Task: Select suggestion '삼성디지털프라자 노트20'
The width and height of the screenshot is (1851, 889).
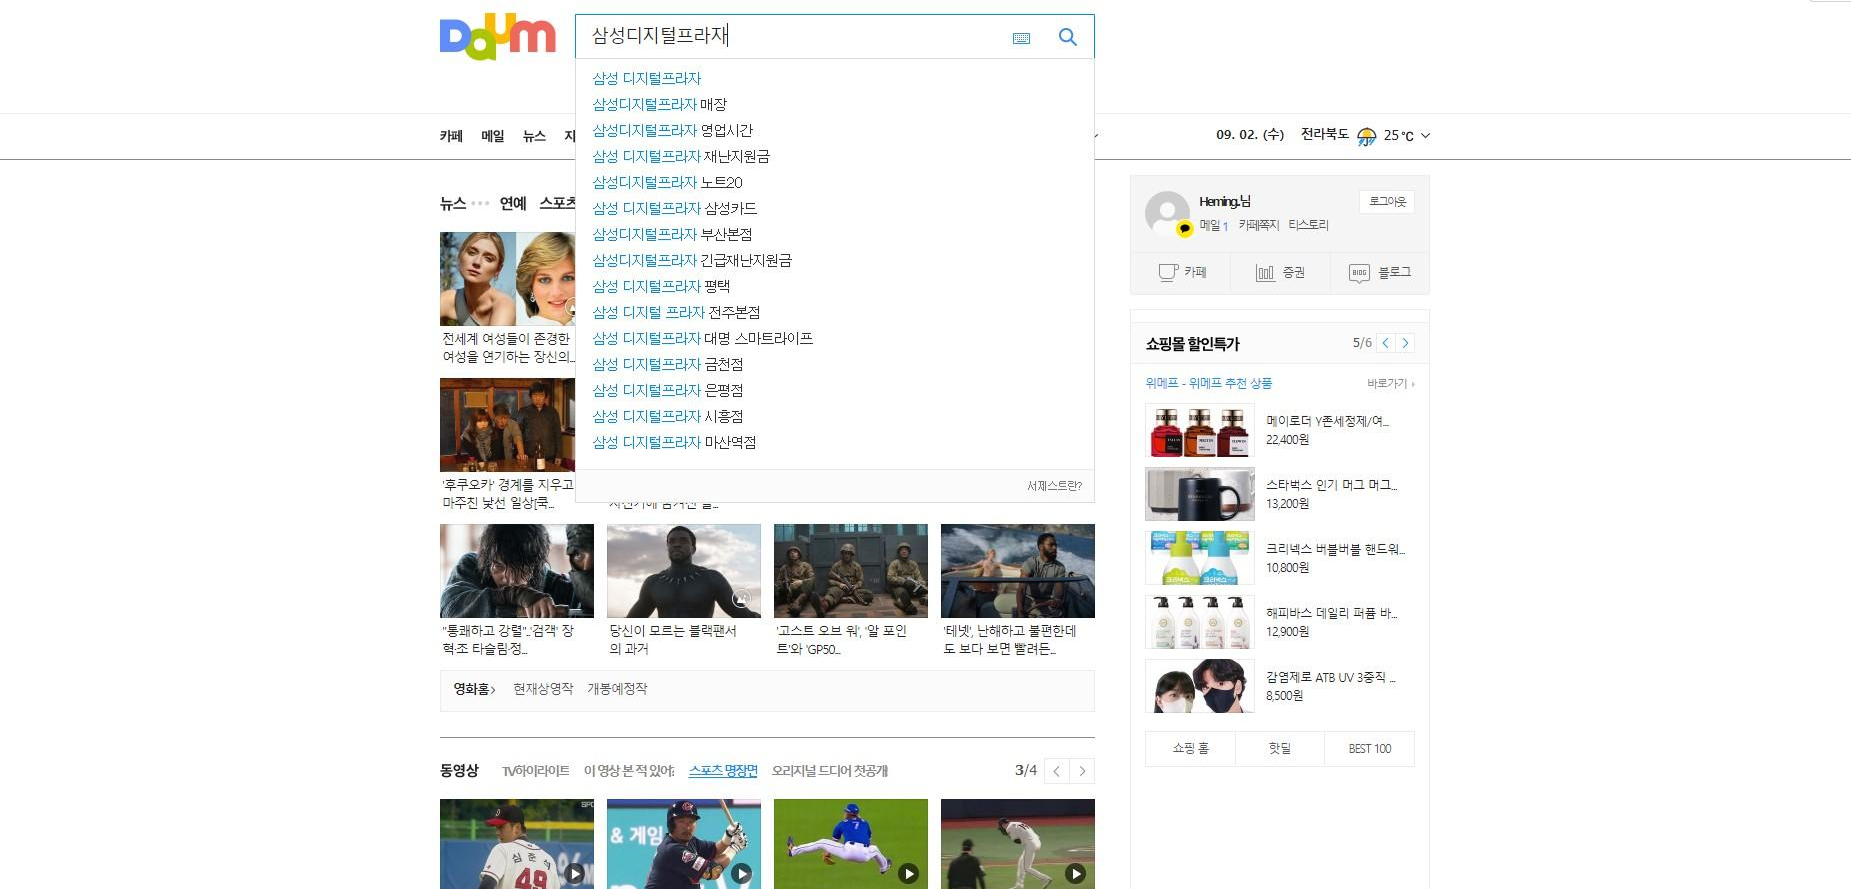Action: coord(667,182)
